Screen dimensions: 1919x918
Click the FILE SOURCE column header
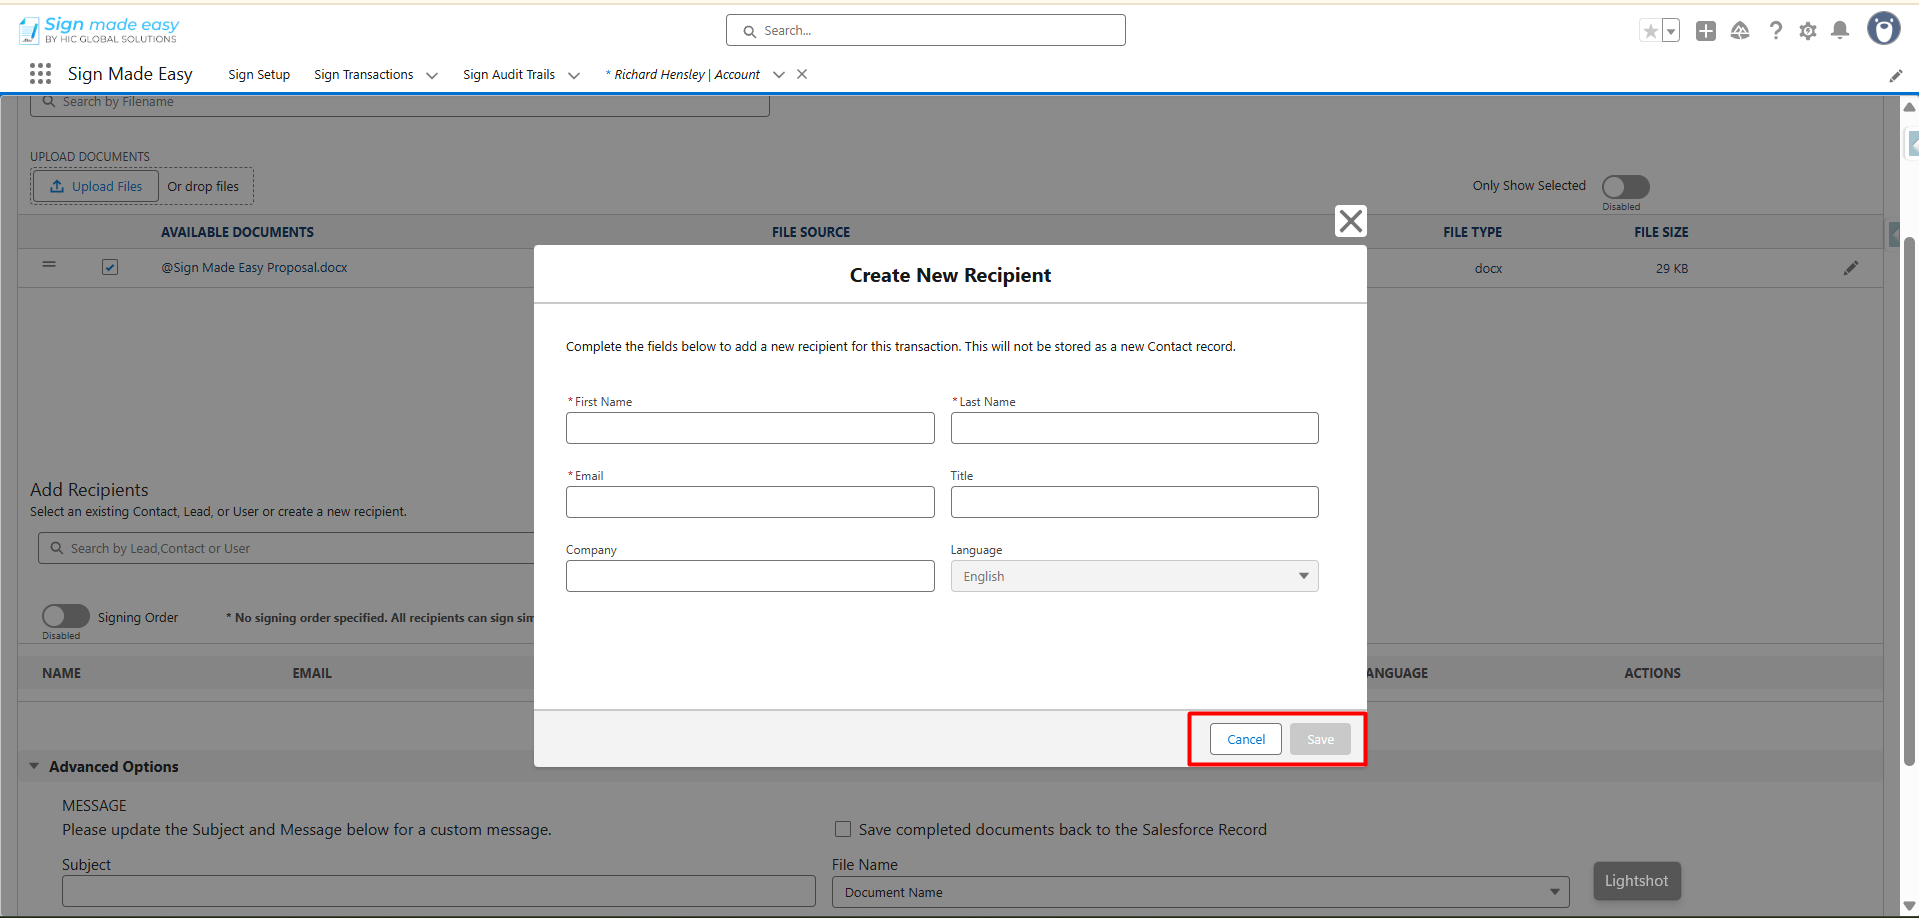811,232
